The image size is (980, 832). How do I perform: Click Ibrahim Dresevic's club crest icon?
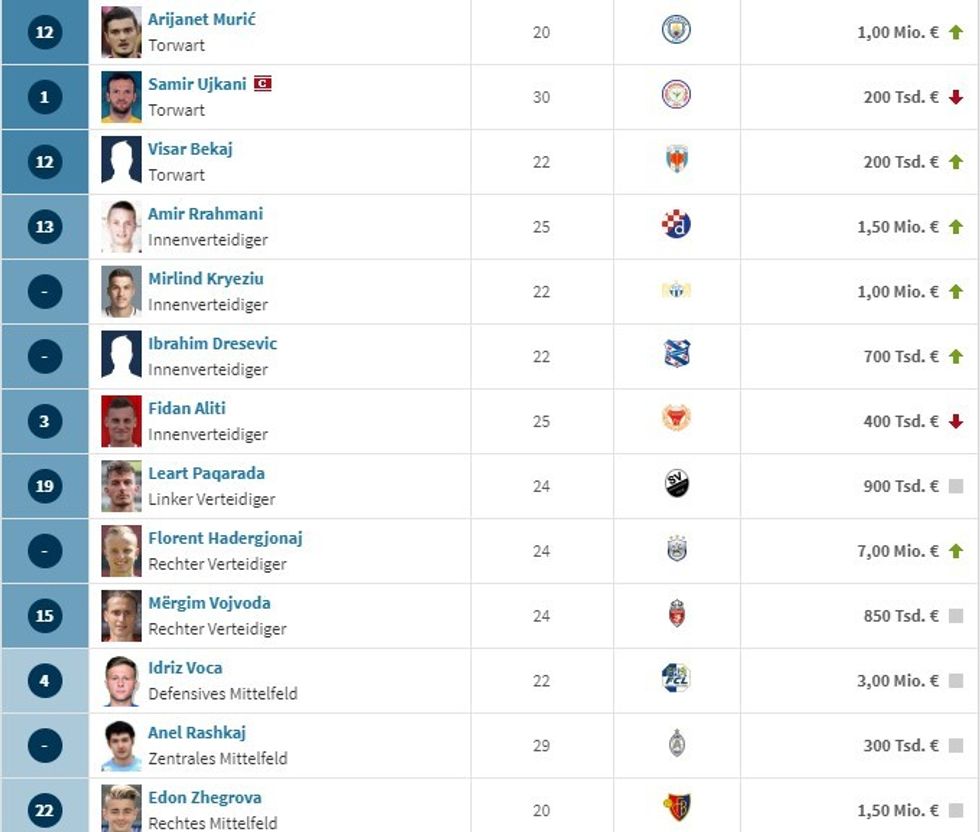pos(677,354)
